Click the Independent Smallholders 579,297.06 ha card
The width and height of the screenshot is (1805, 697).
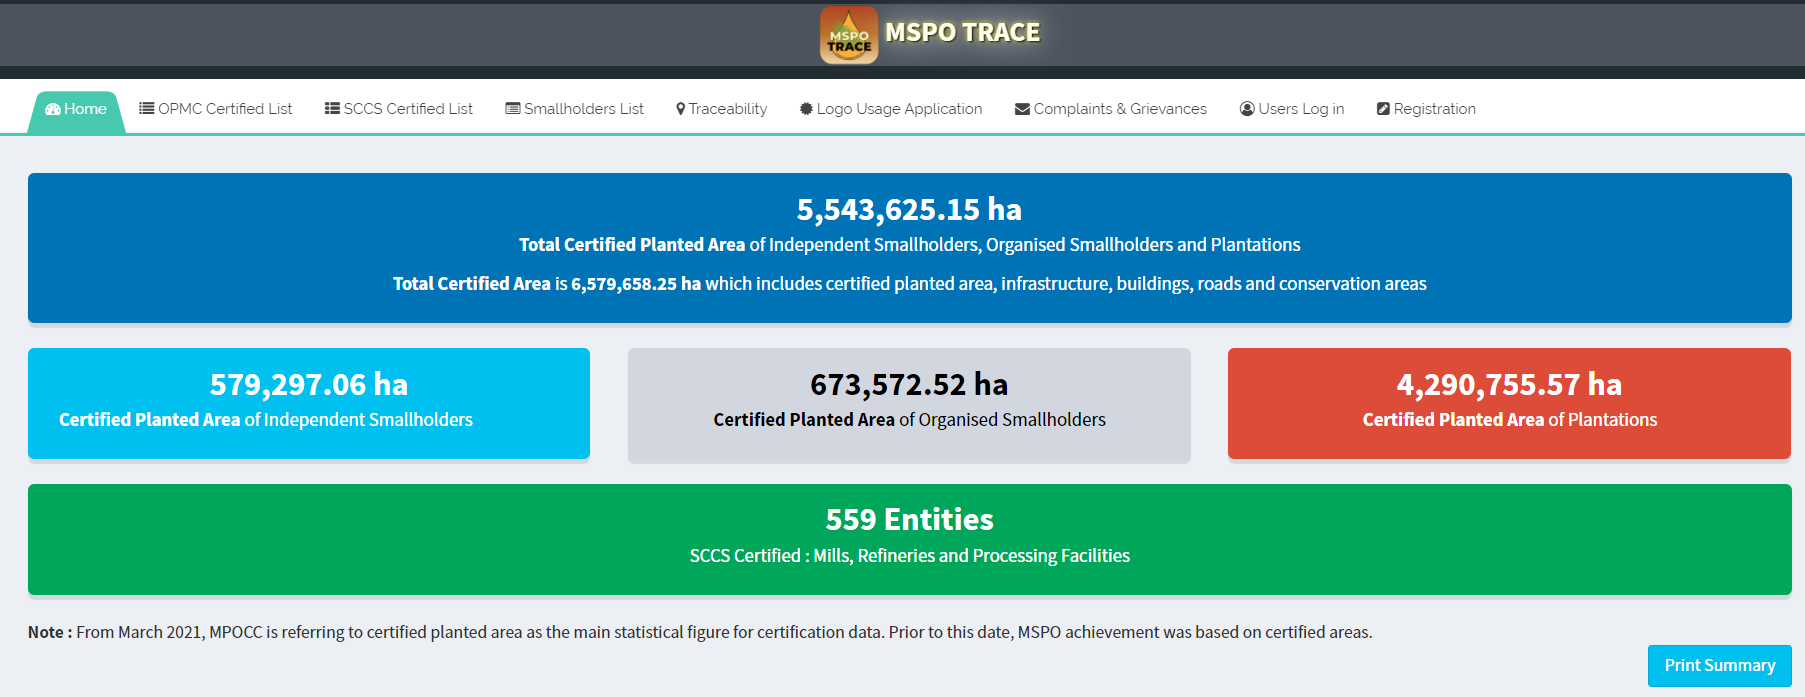[309, 404]
